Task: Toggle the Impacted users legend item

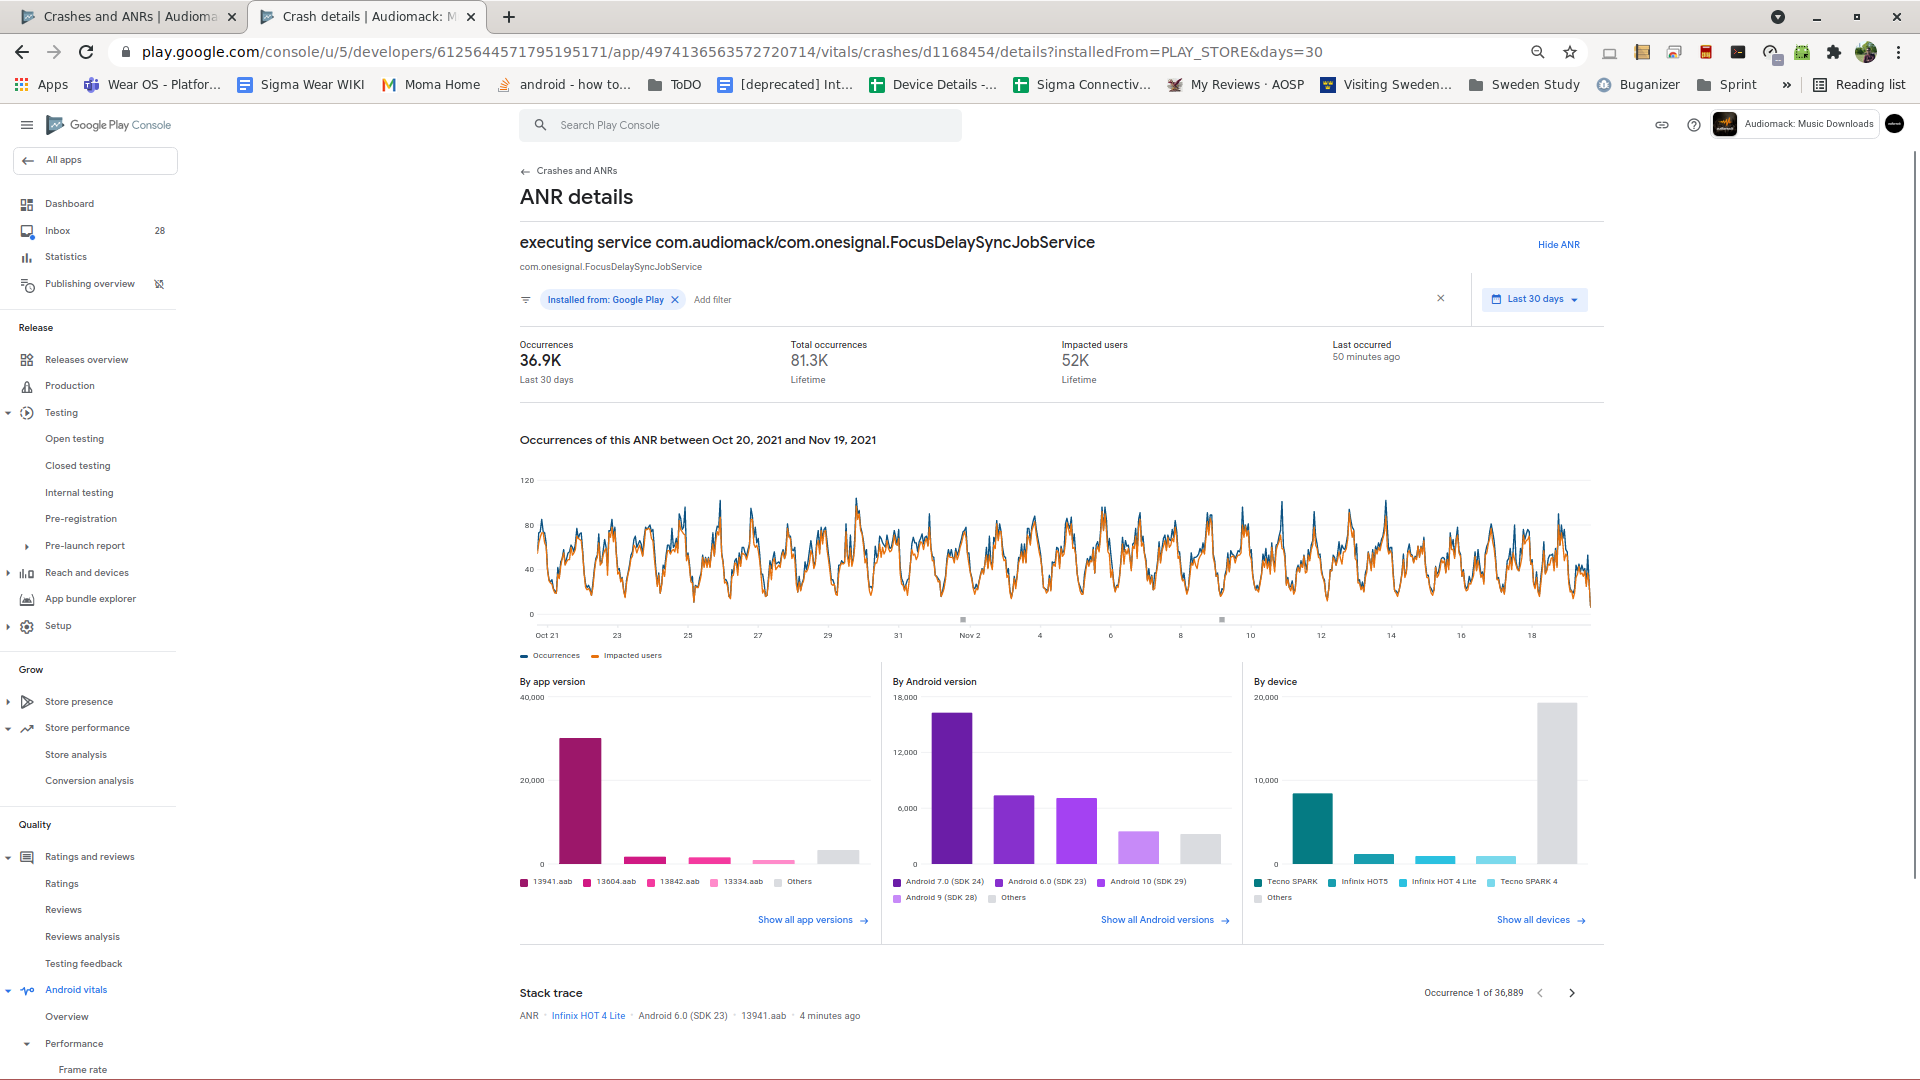Action: click(627, 656)
